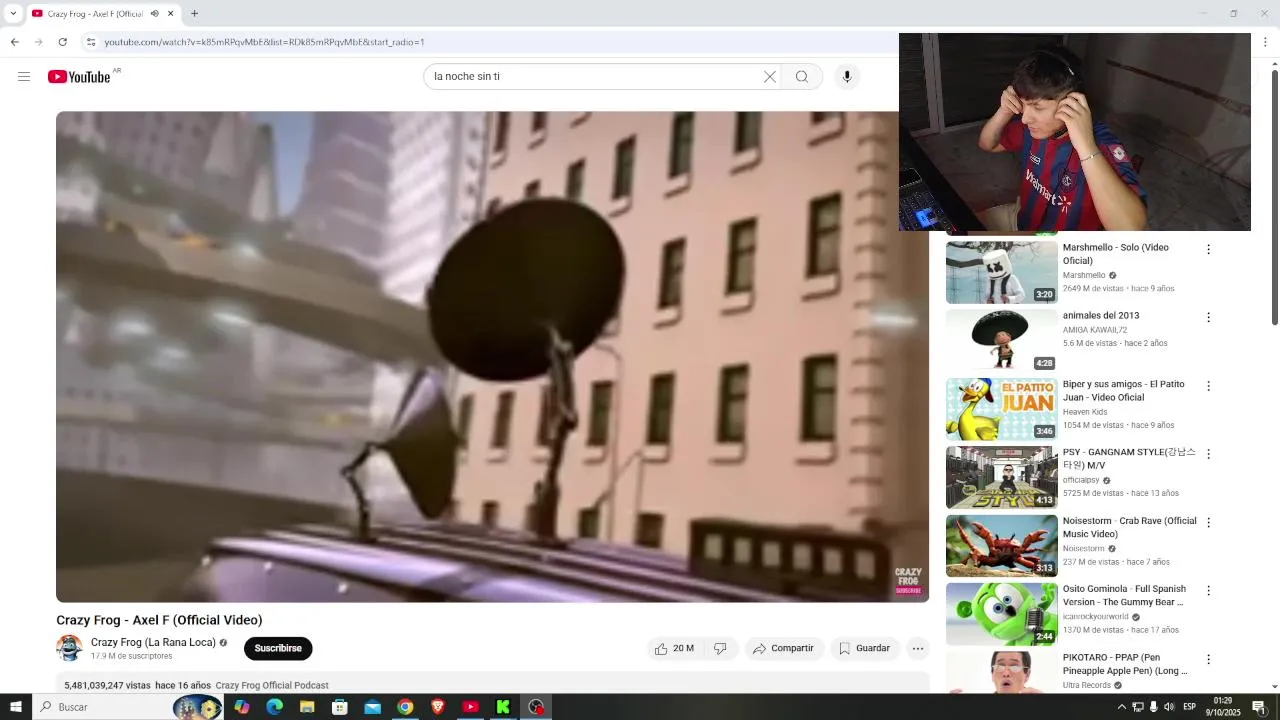The width and height of the screenshot is (1280, 720).
Task: Mute the tab via its speaker icon
Action: click(154, 14)
